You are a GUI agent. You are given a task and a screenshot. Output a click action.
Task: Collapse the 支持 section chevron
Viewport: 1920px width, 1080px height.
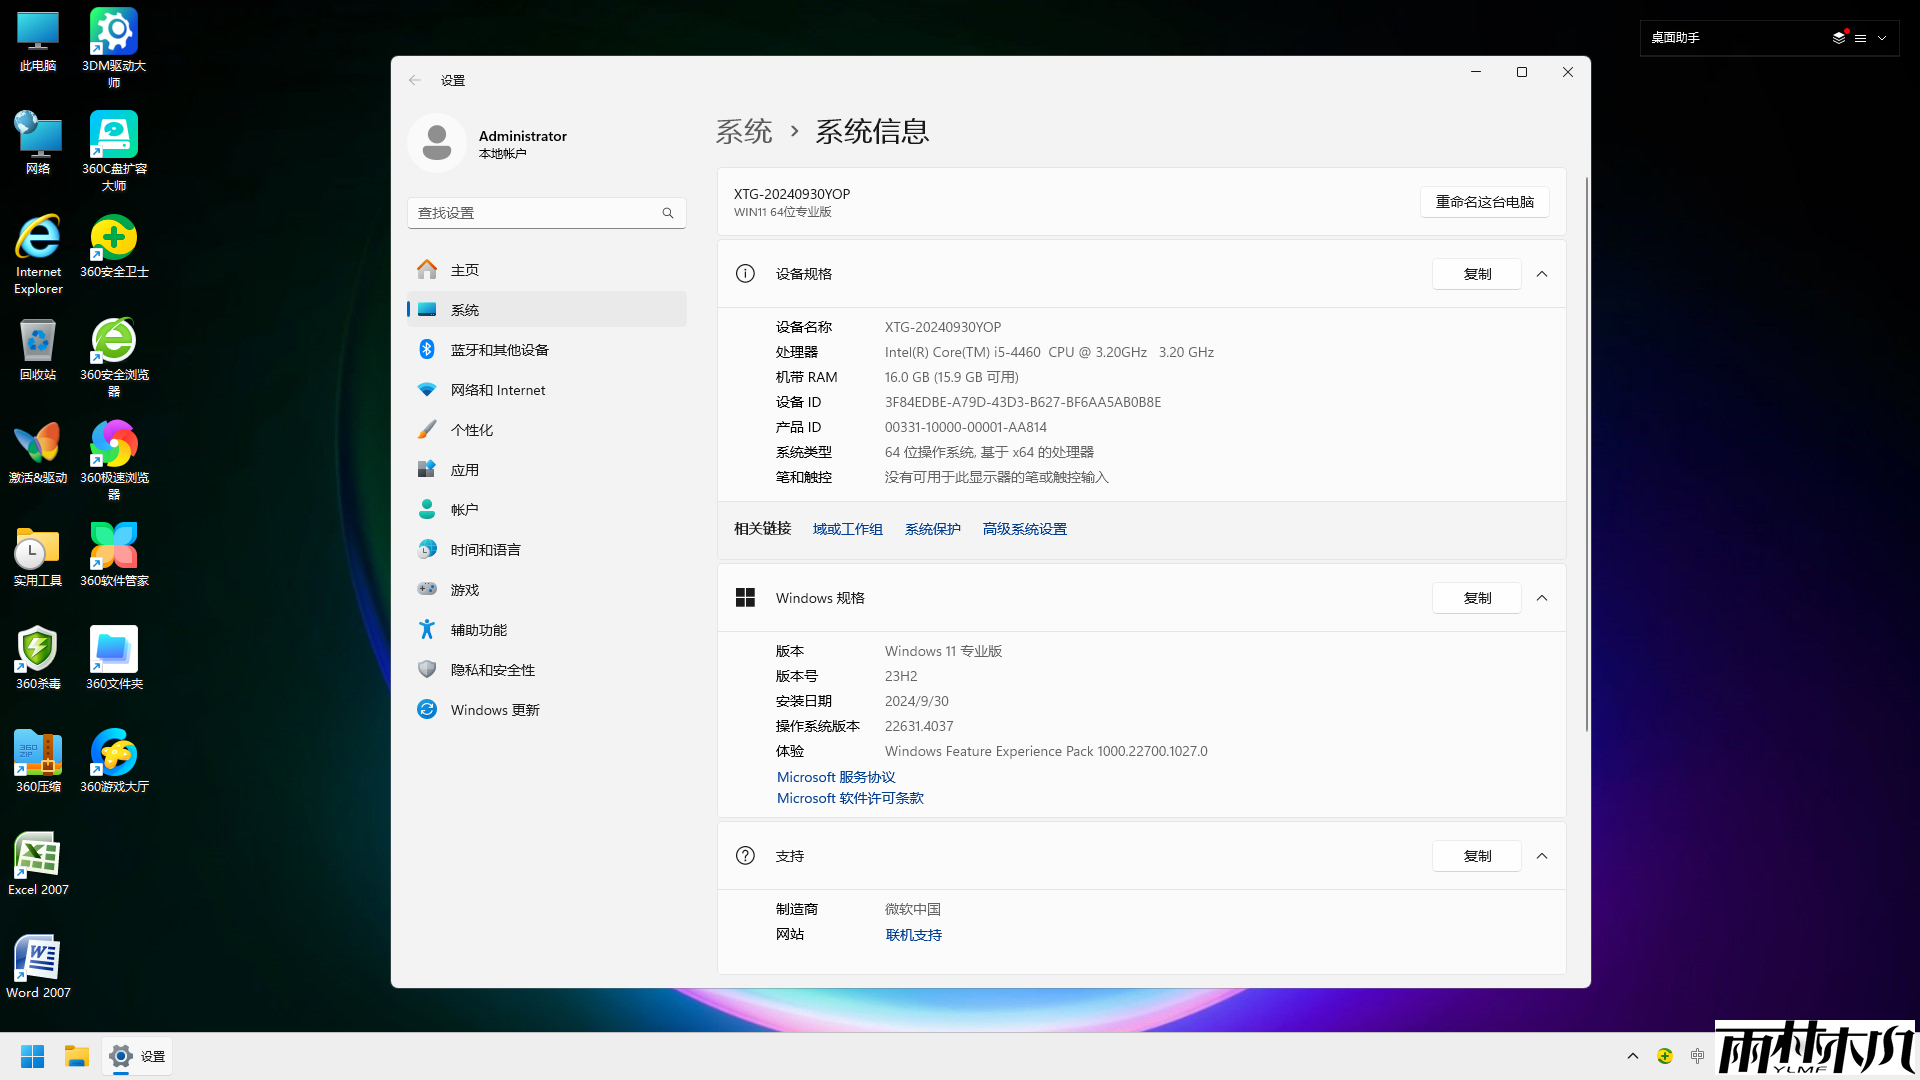coord(1542,856)
